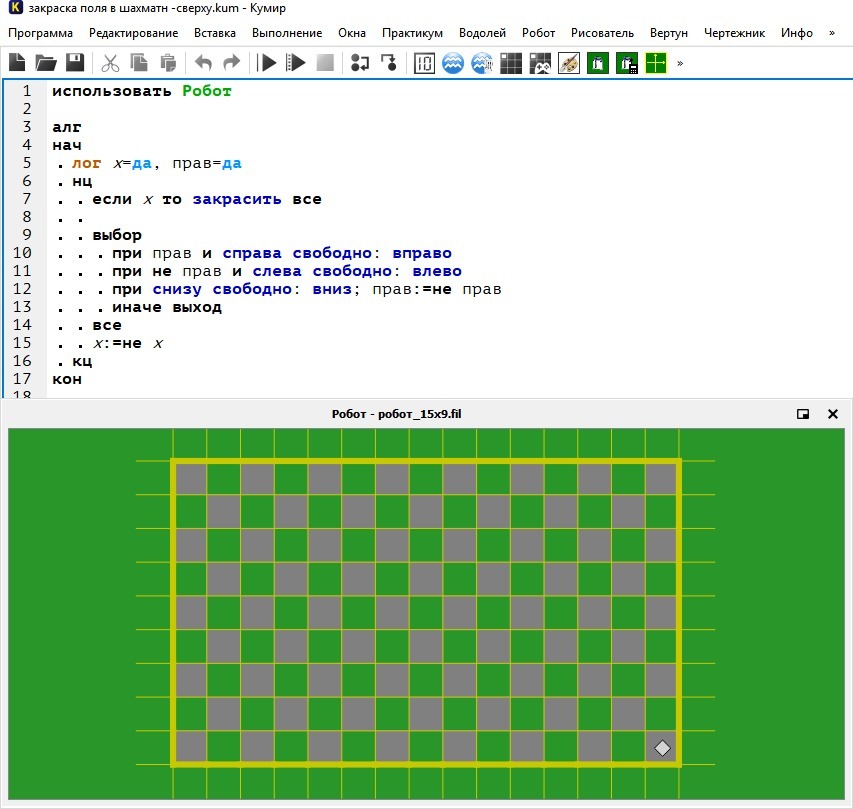Click the robot diamond marker on field
Viewport: 853px width, 809px height.
[662, 748]
